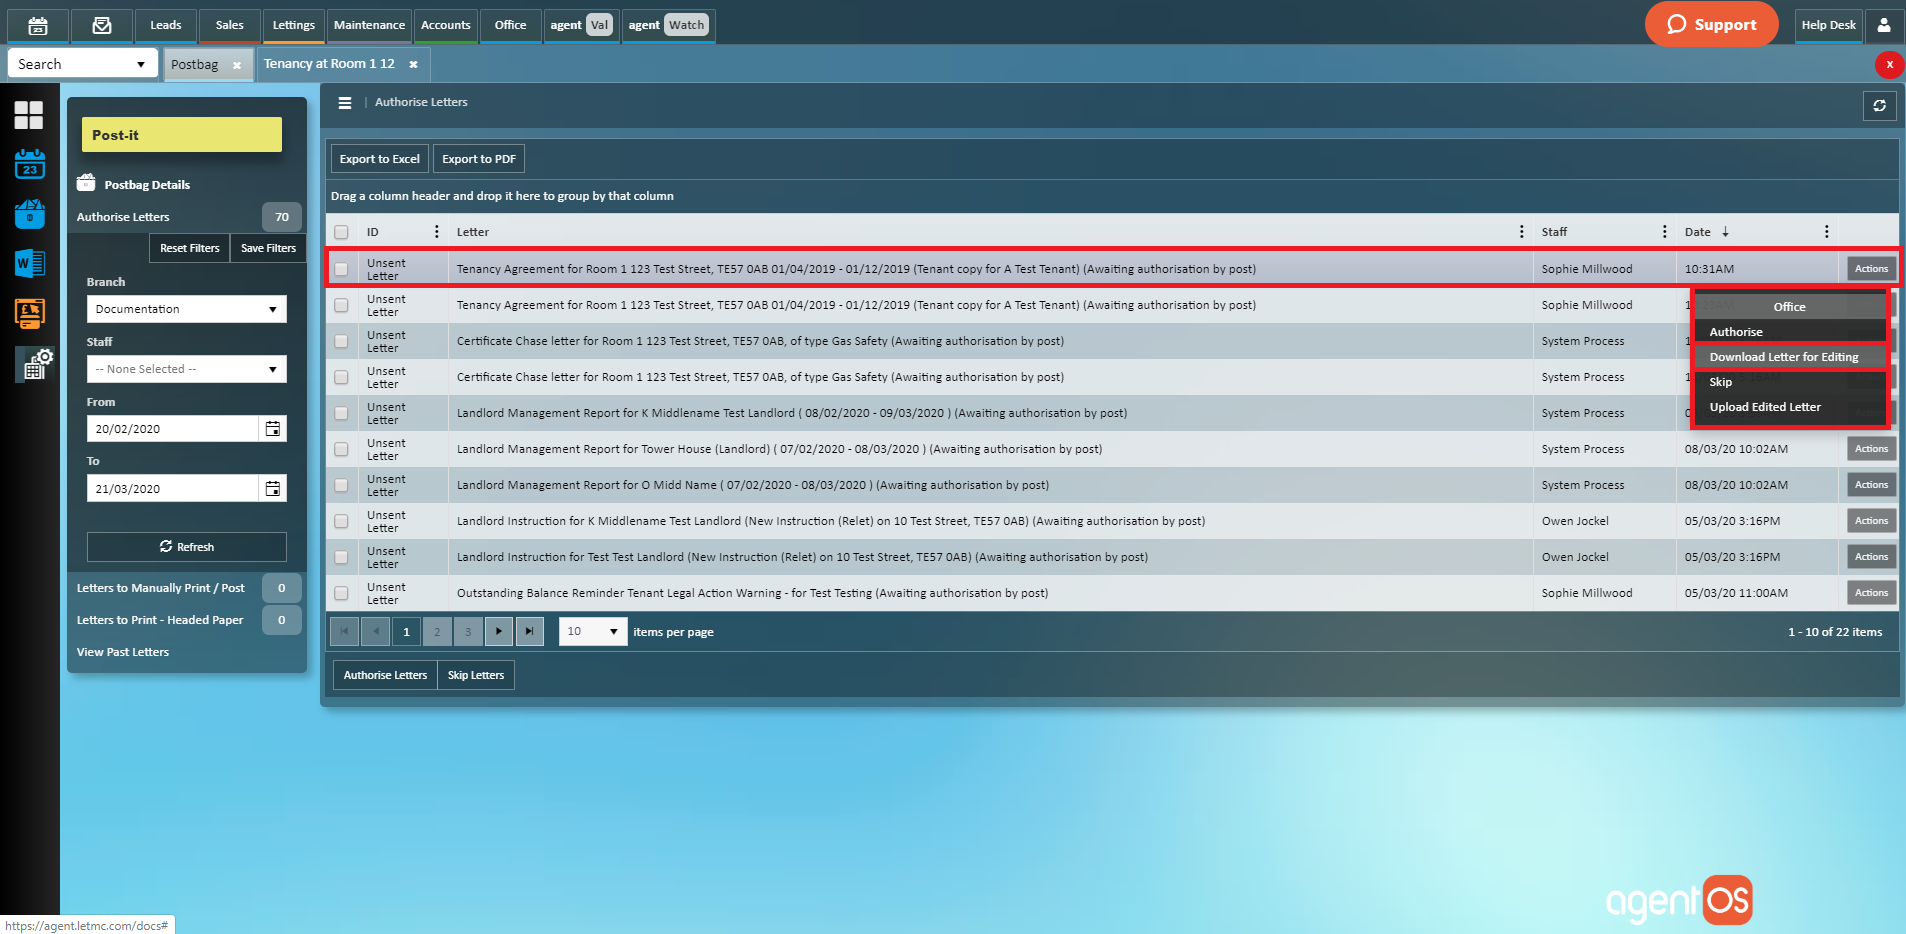Tick the select-all checkbox in table header
Viewport: 1906px width, 934px height.
(342, 232)
